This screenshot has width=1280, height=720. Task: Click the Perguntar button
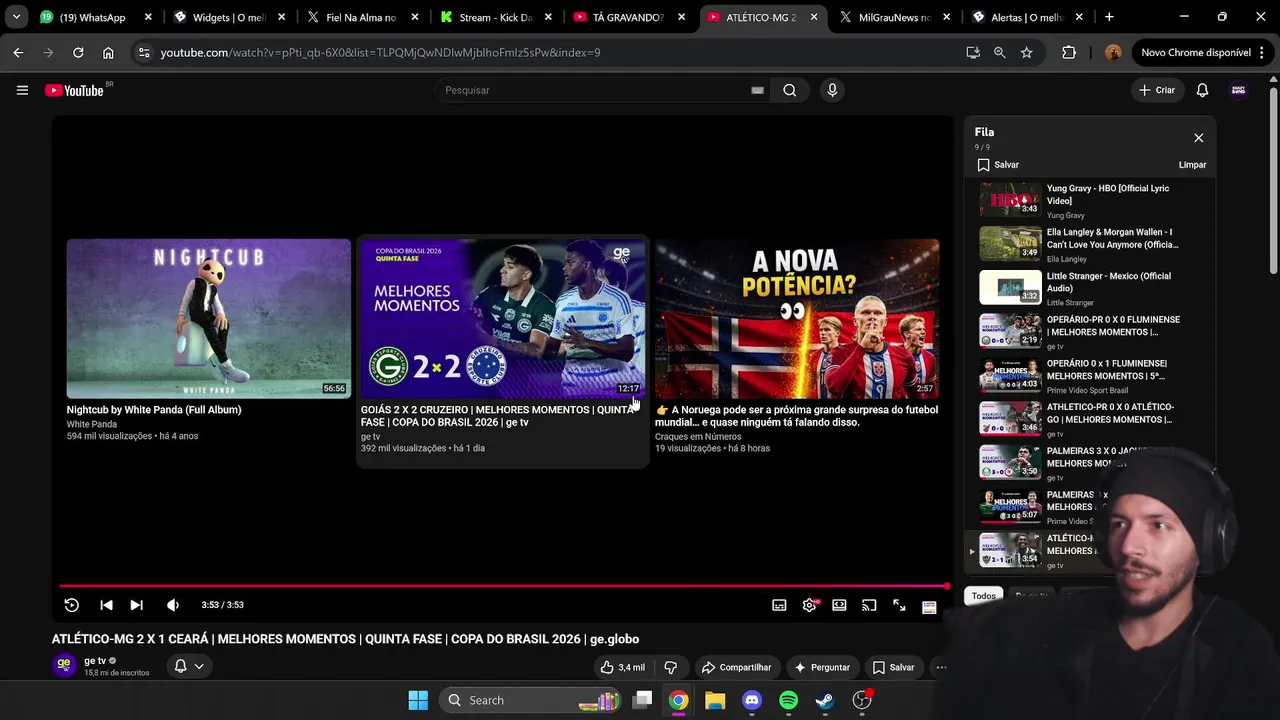pos(822,667)
